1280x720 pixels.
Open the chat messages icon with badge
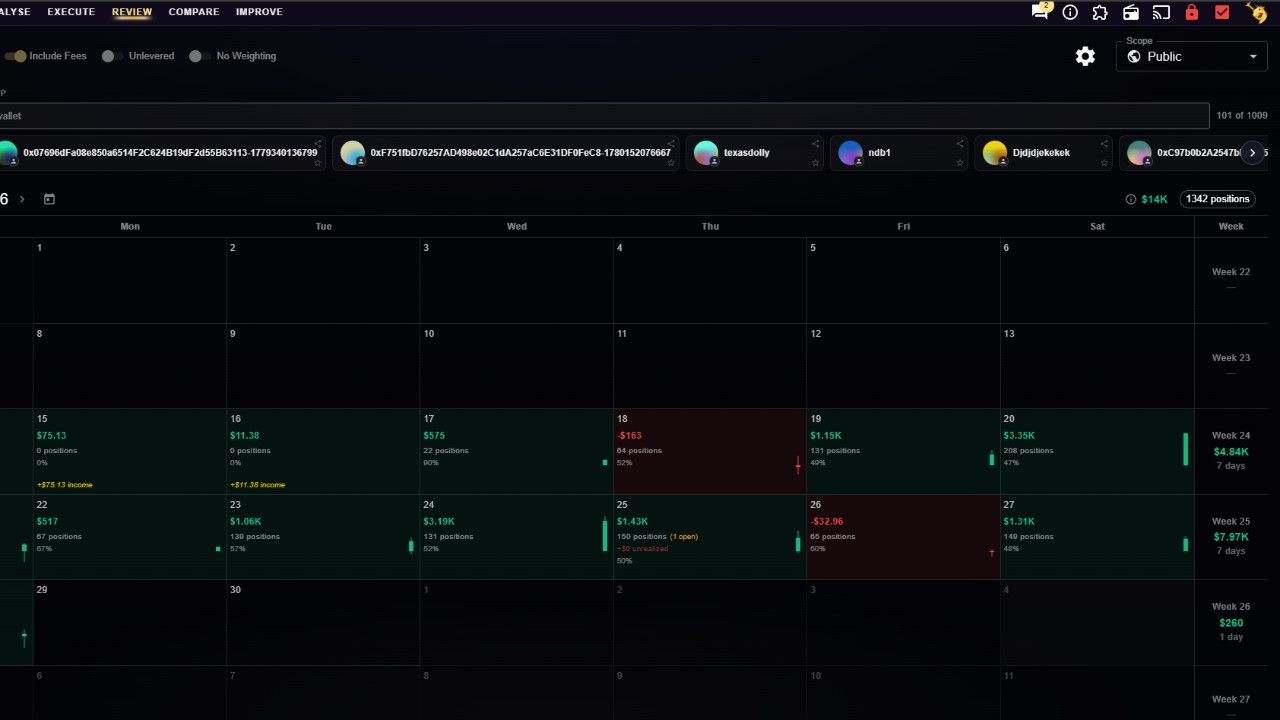(1041, 11)
